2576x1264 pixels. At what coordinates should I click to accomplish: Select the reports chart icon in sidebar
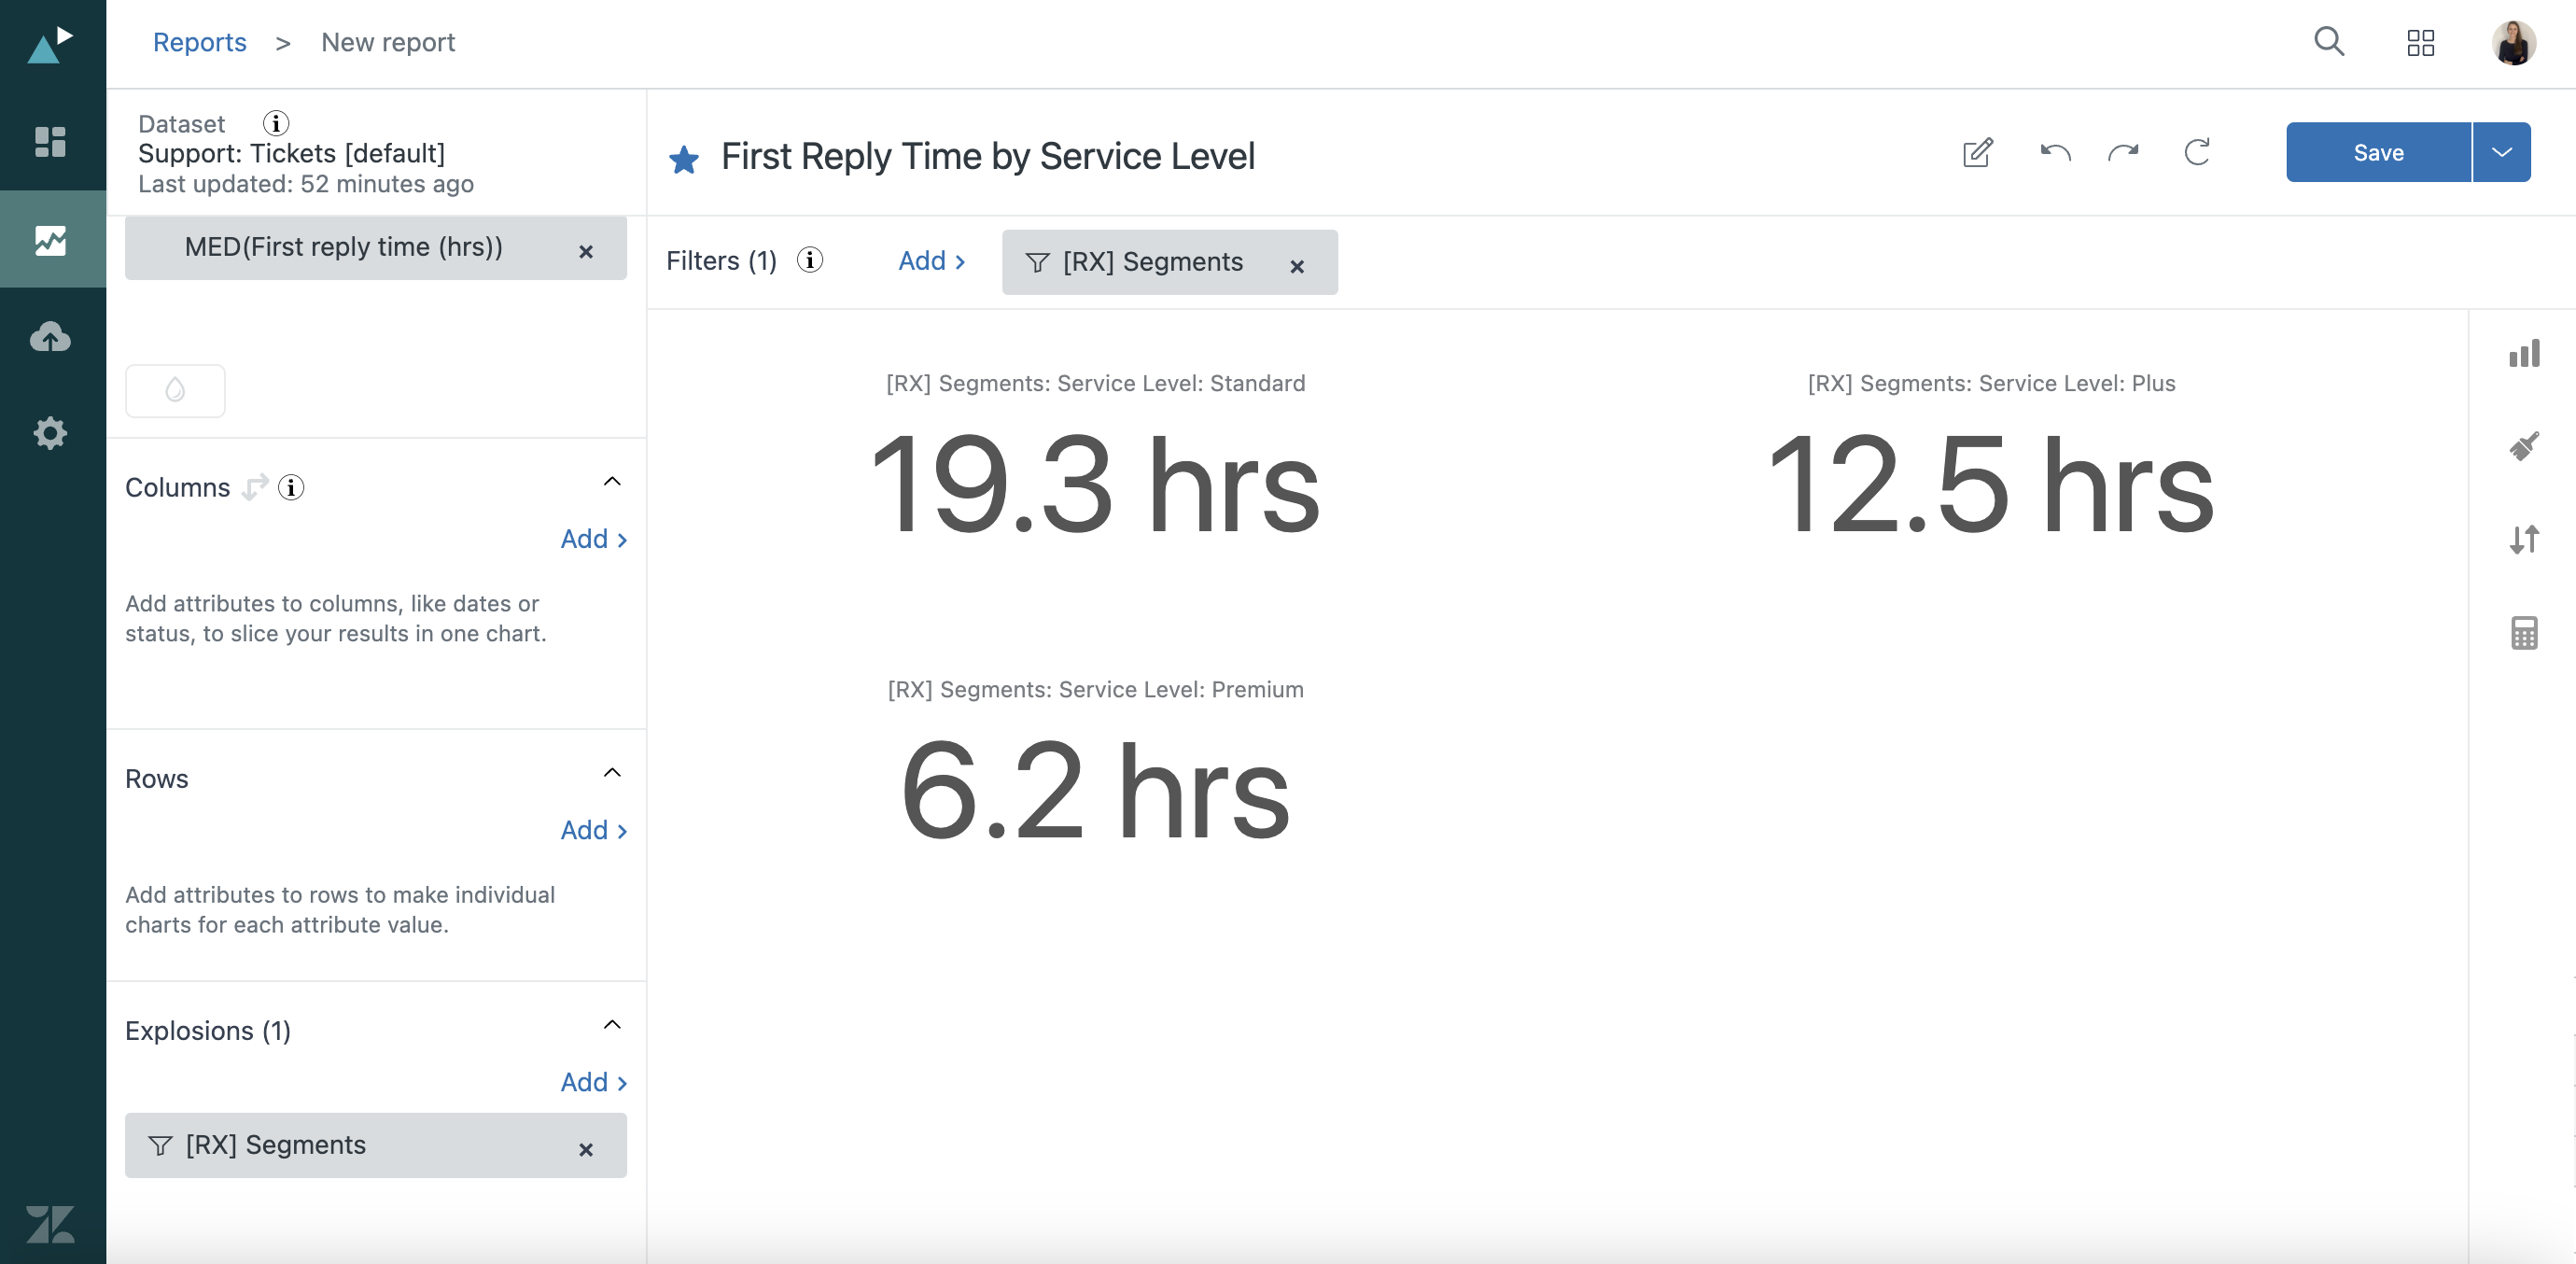50,239
